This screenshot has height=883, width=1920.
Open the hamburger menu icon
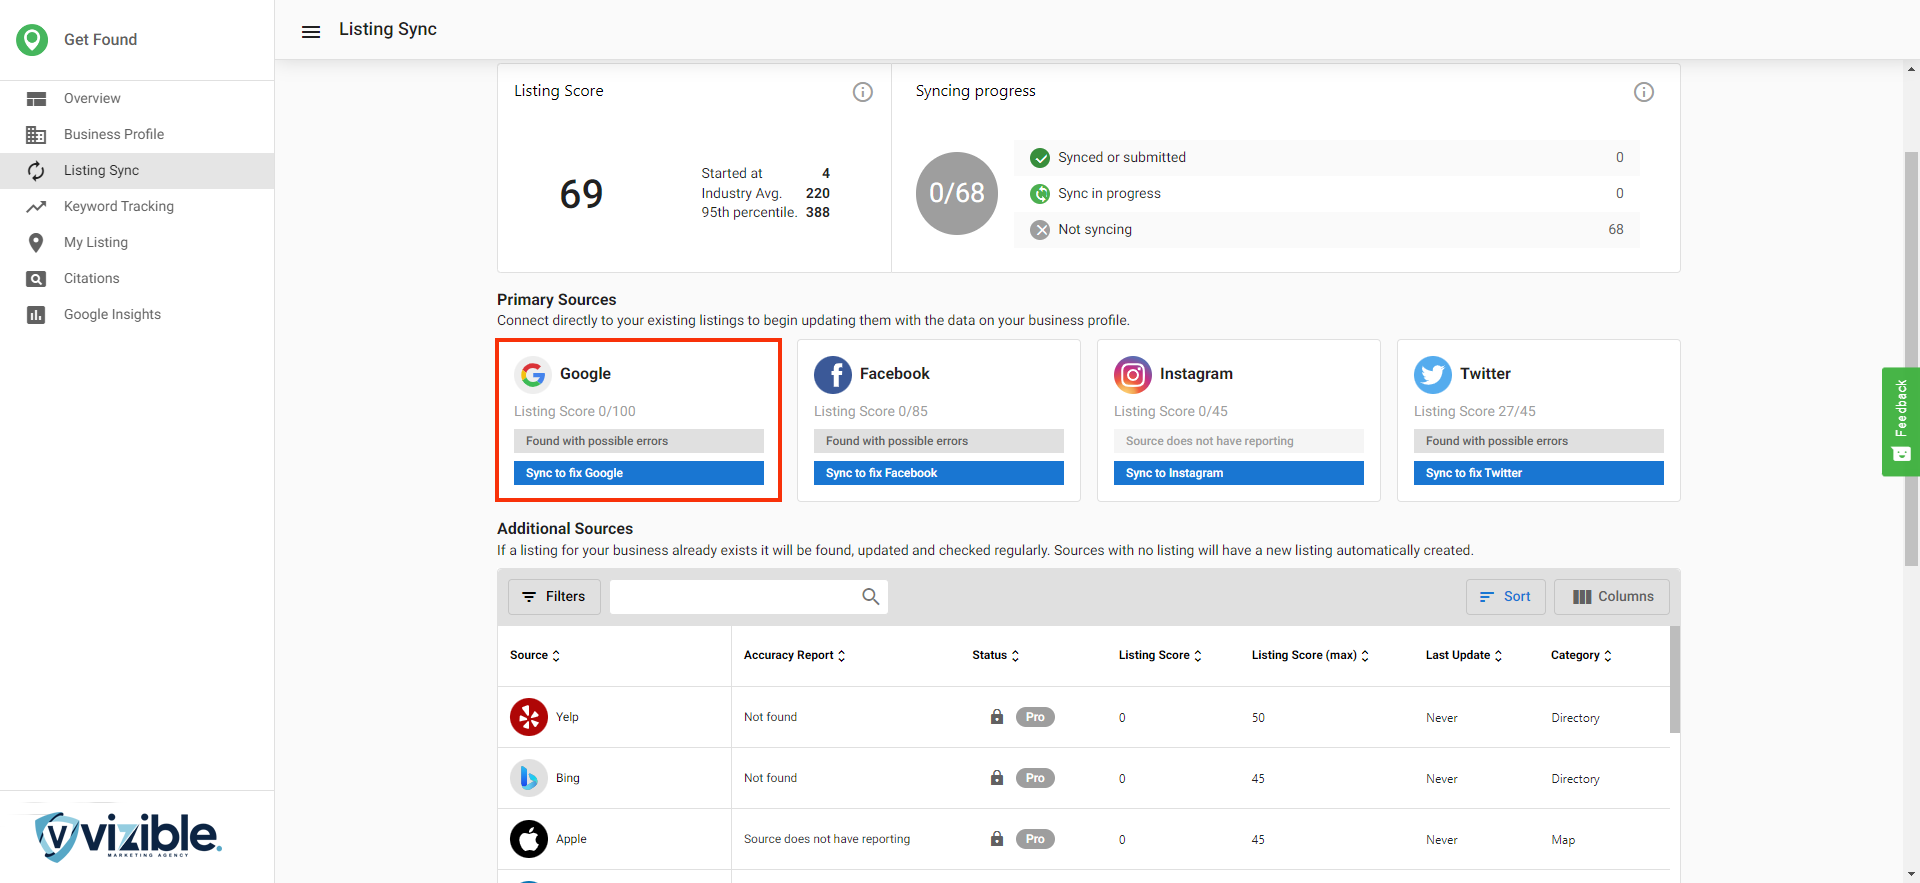[311, 31]
